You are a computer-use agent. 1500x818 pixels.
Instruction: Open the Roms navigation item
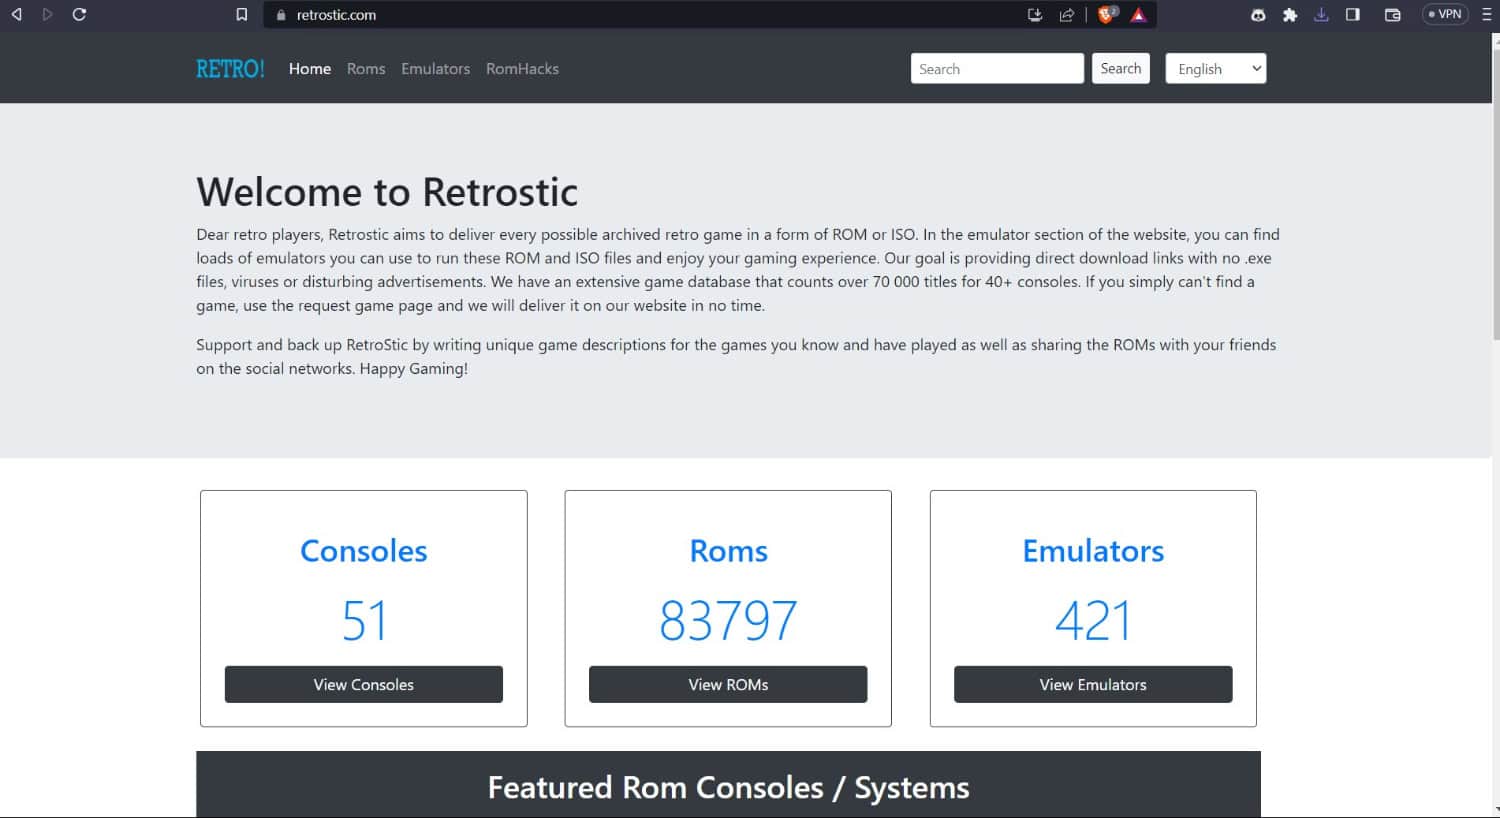tap(366, 68)
